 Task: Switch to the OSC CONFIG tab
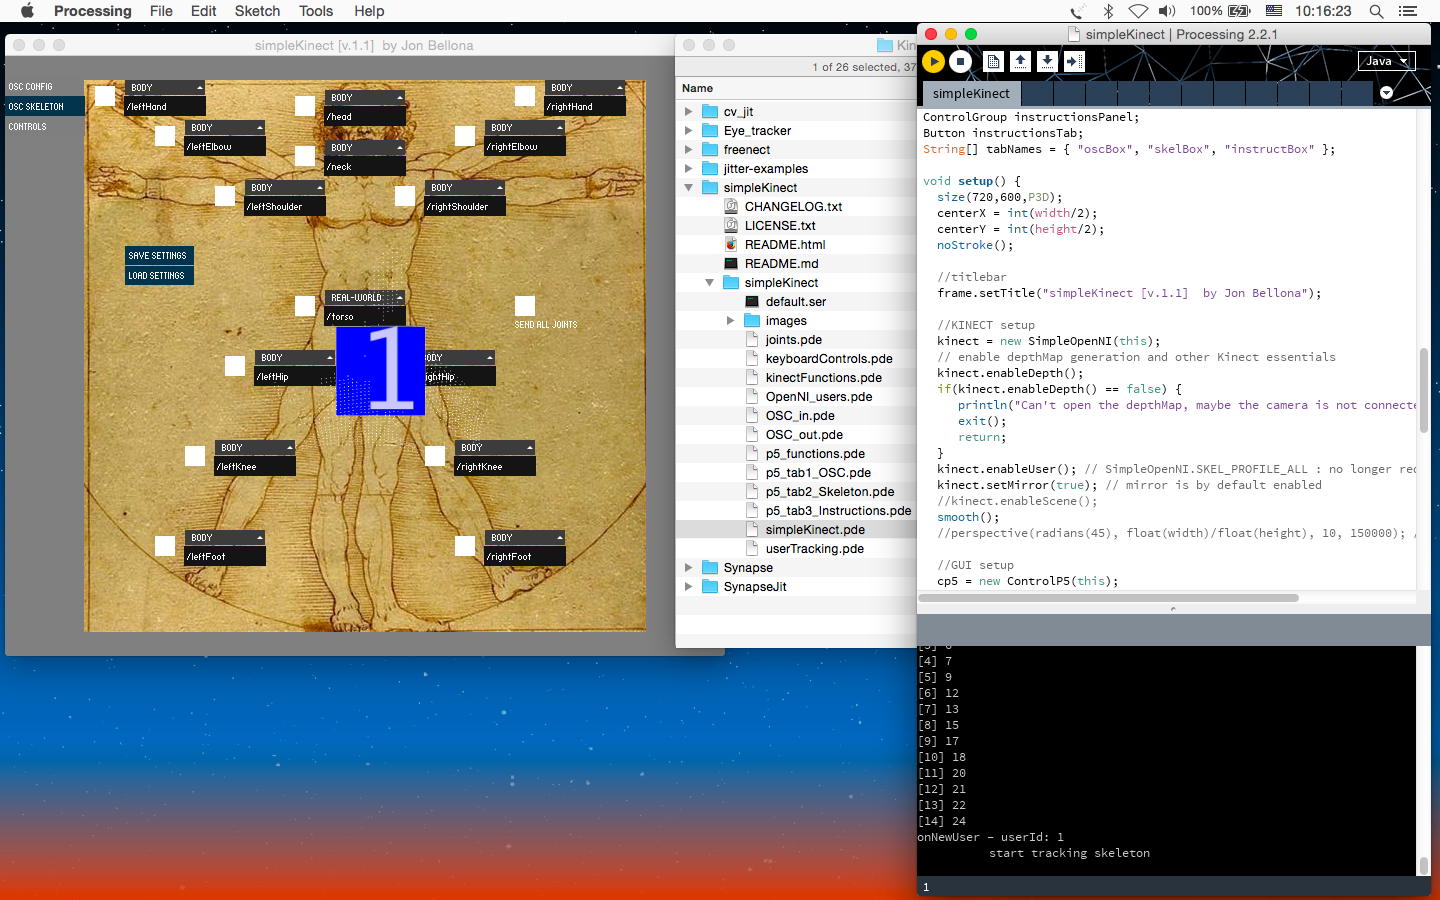tap(31, 87)
